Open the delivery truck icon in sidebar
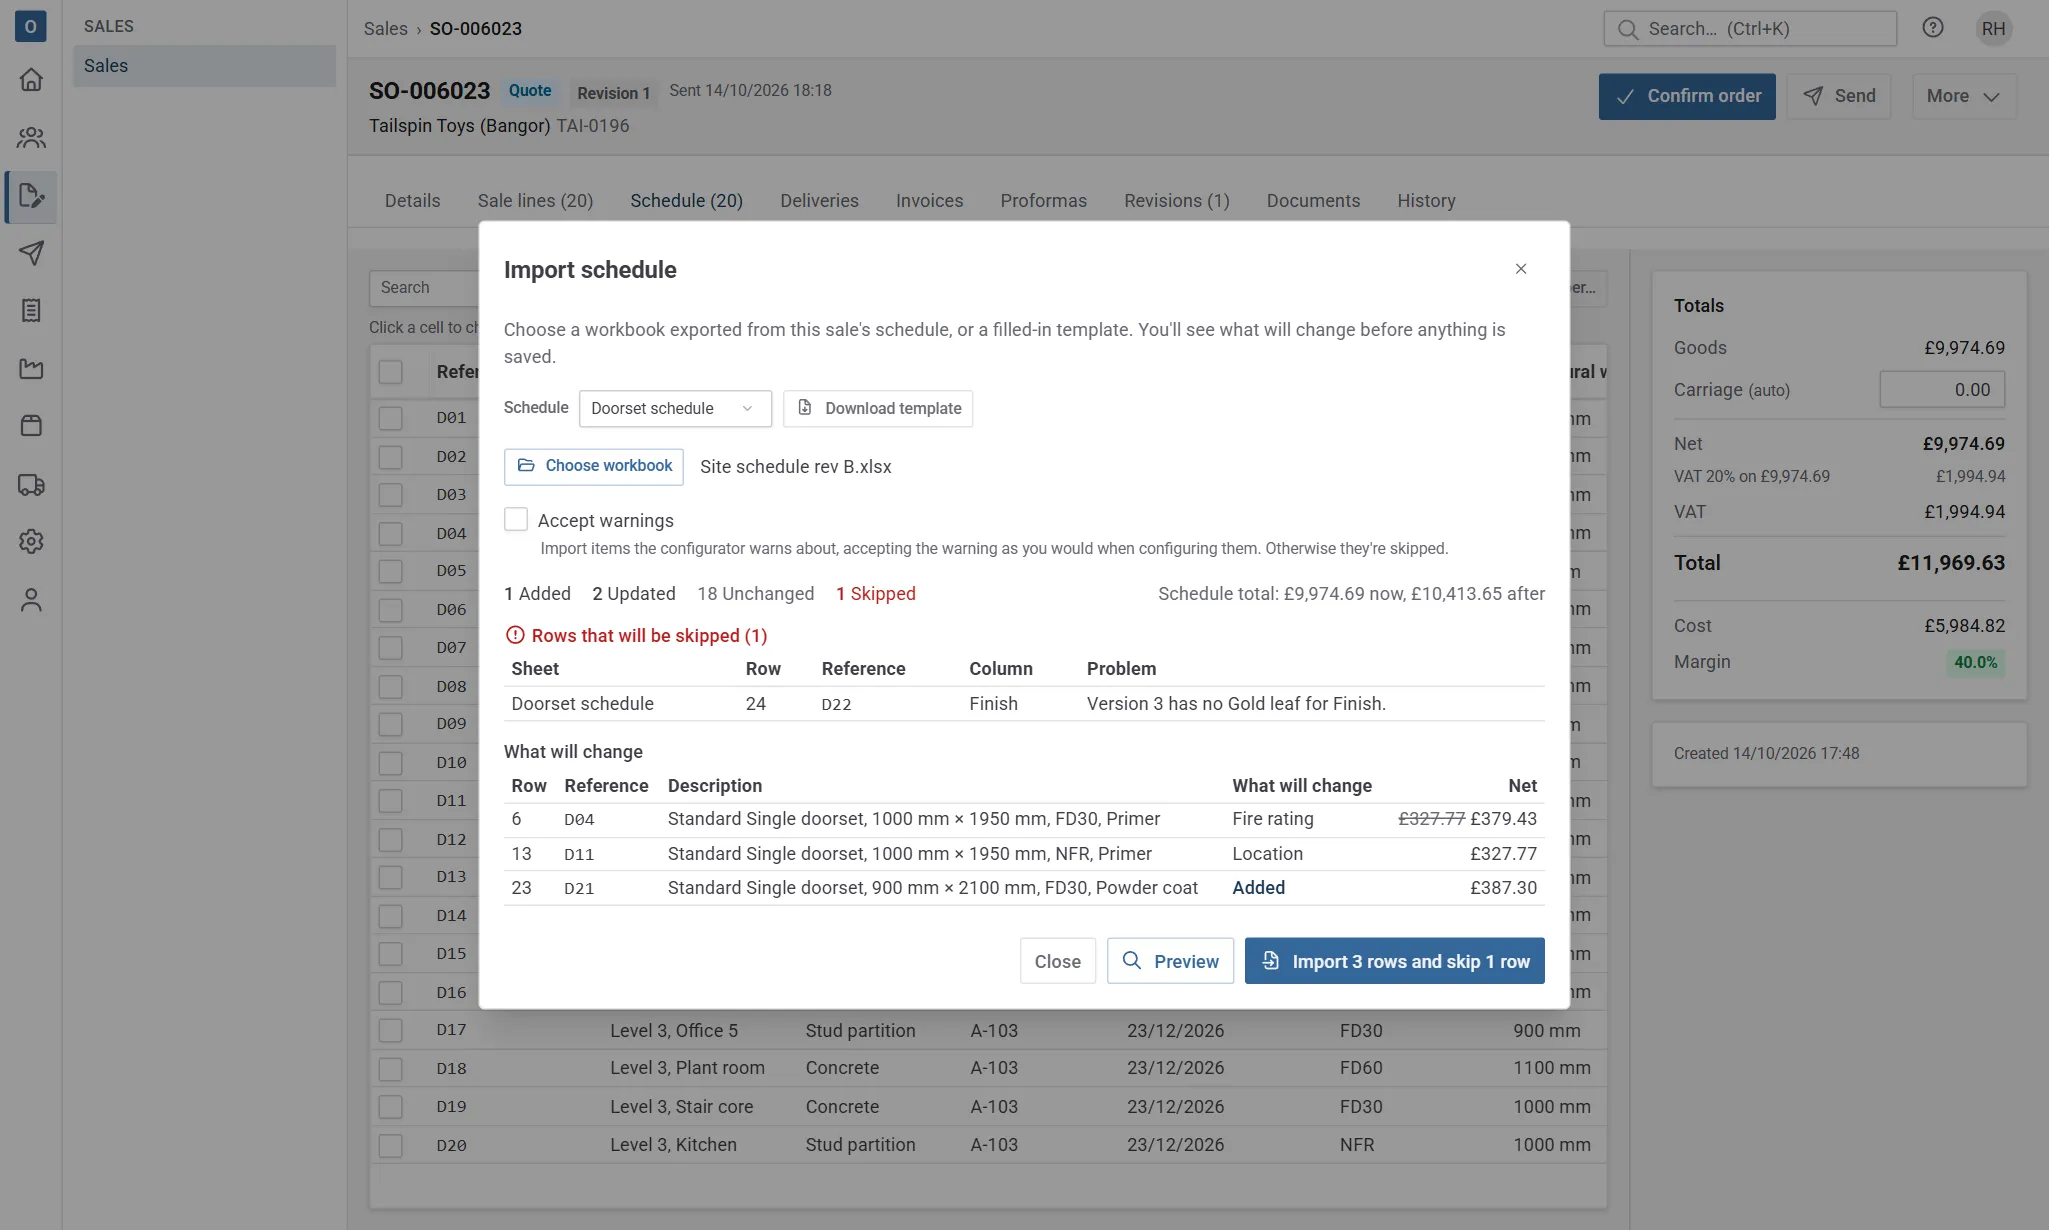 point(31,485)
